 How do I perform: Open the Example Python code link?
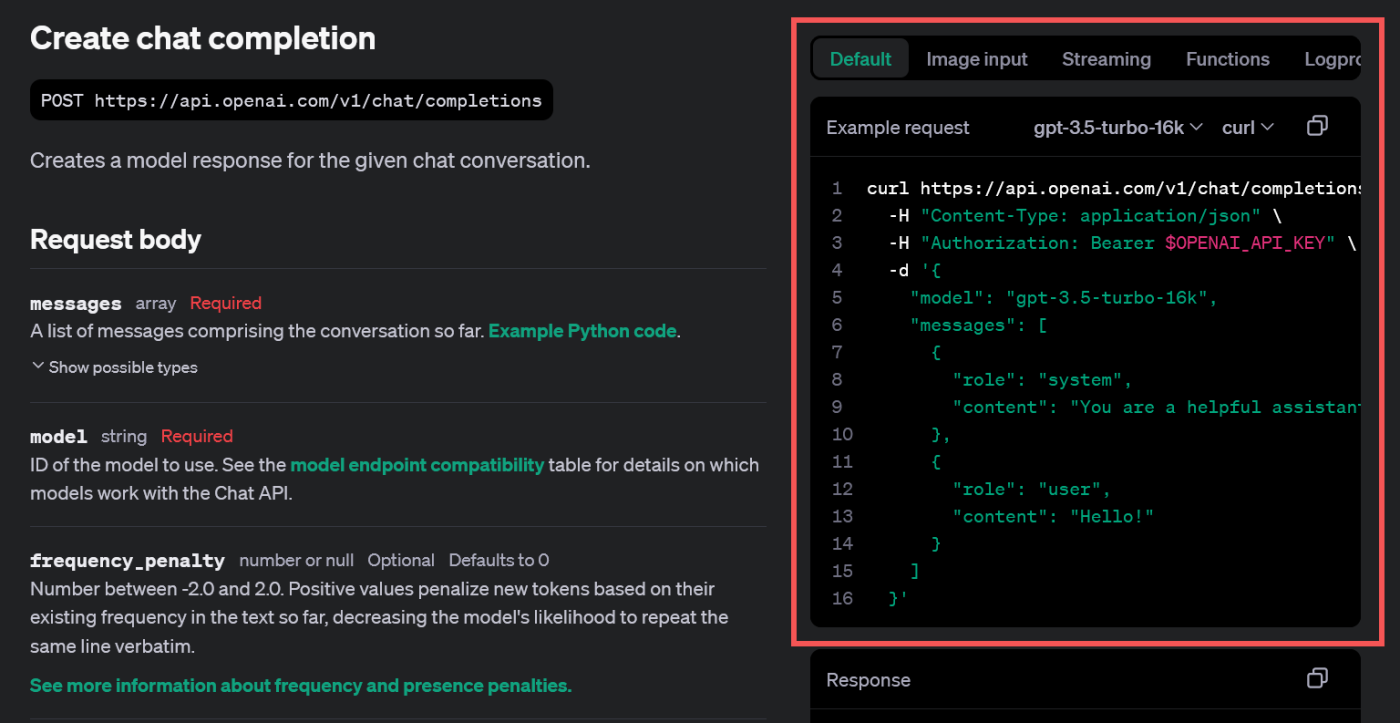(582, 331)
